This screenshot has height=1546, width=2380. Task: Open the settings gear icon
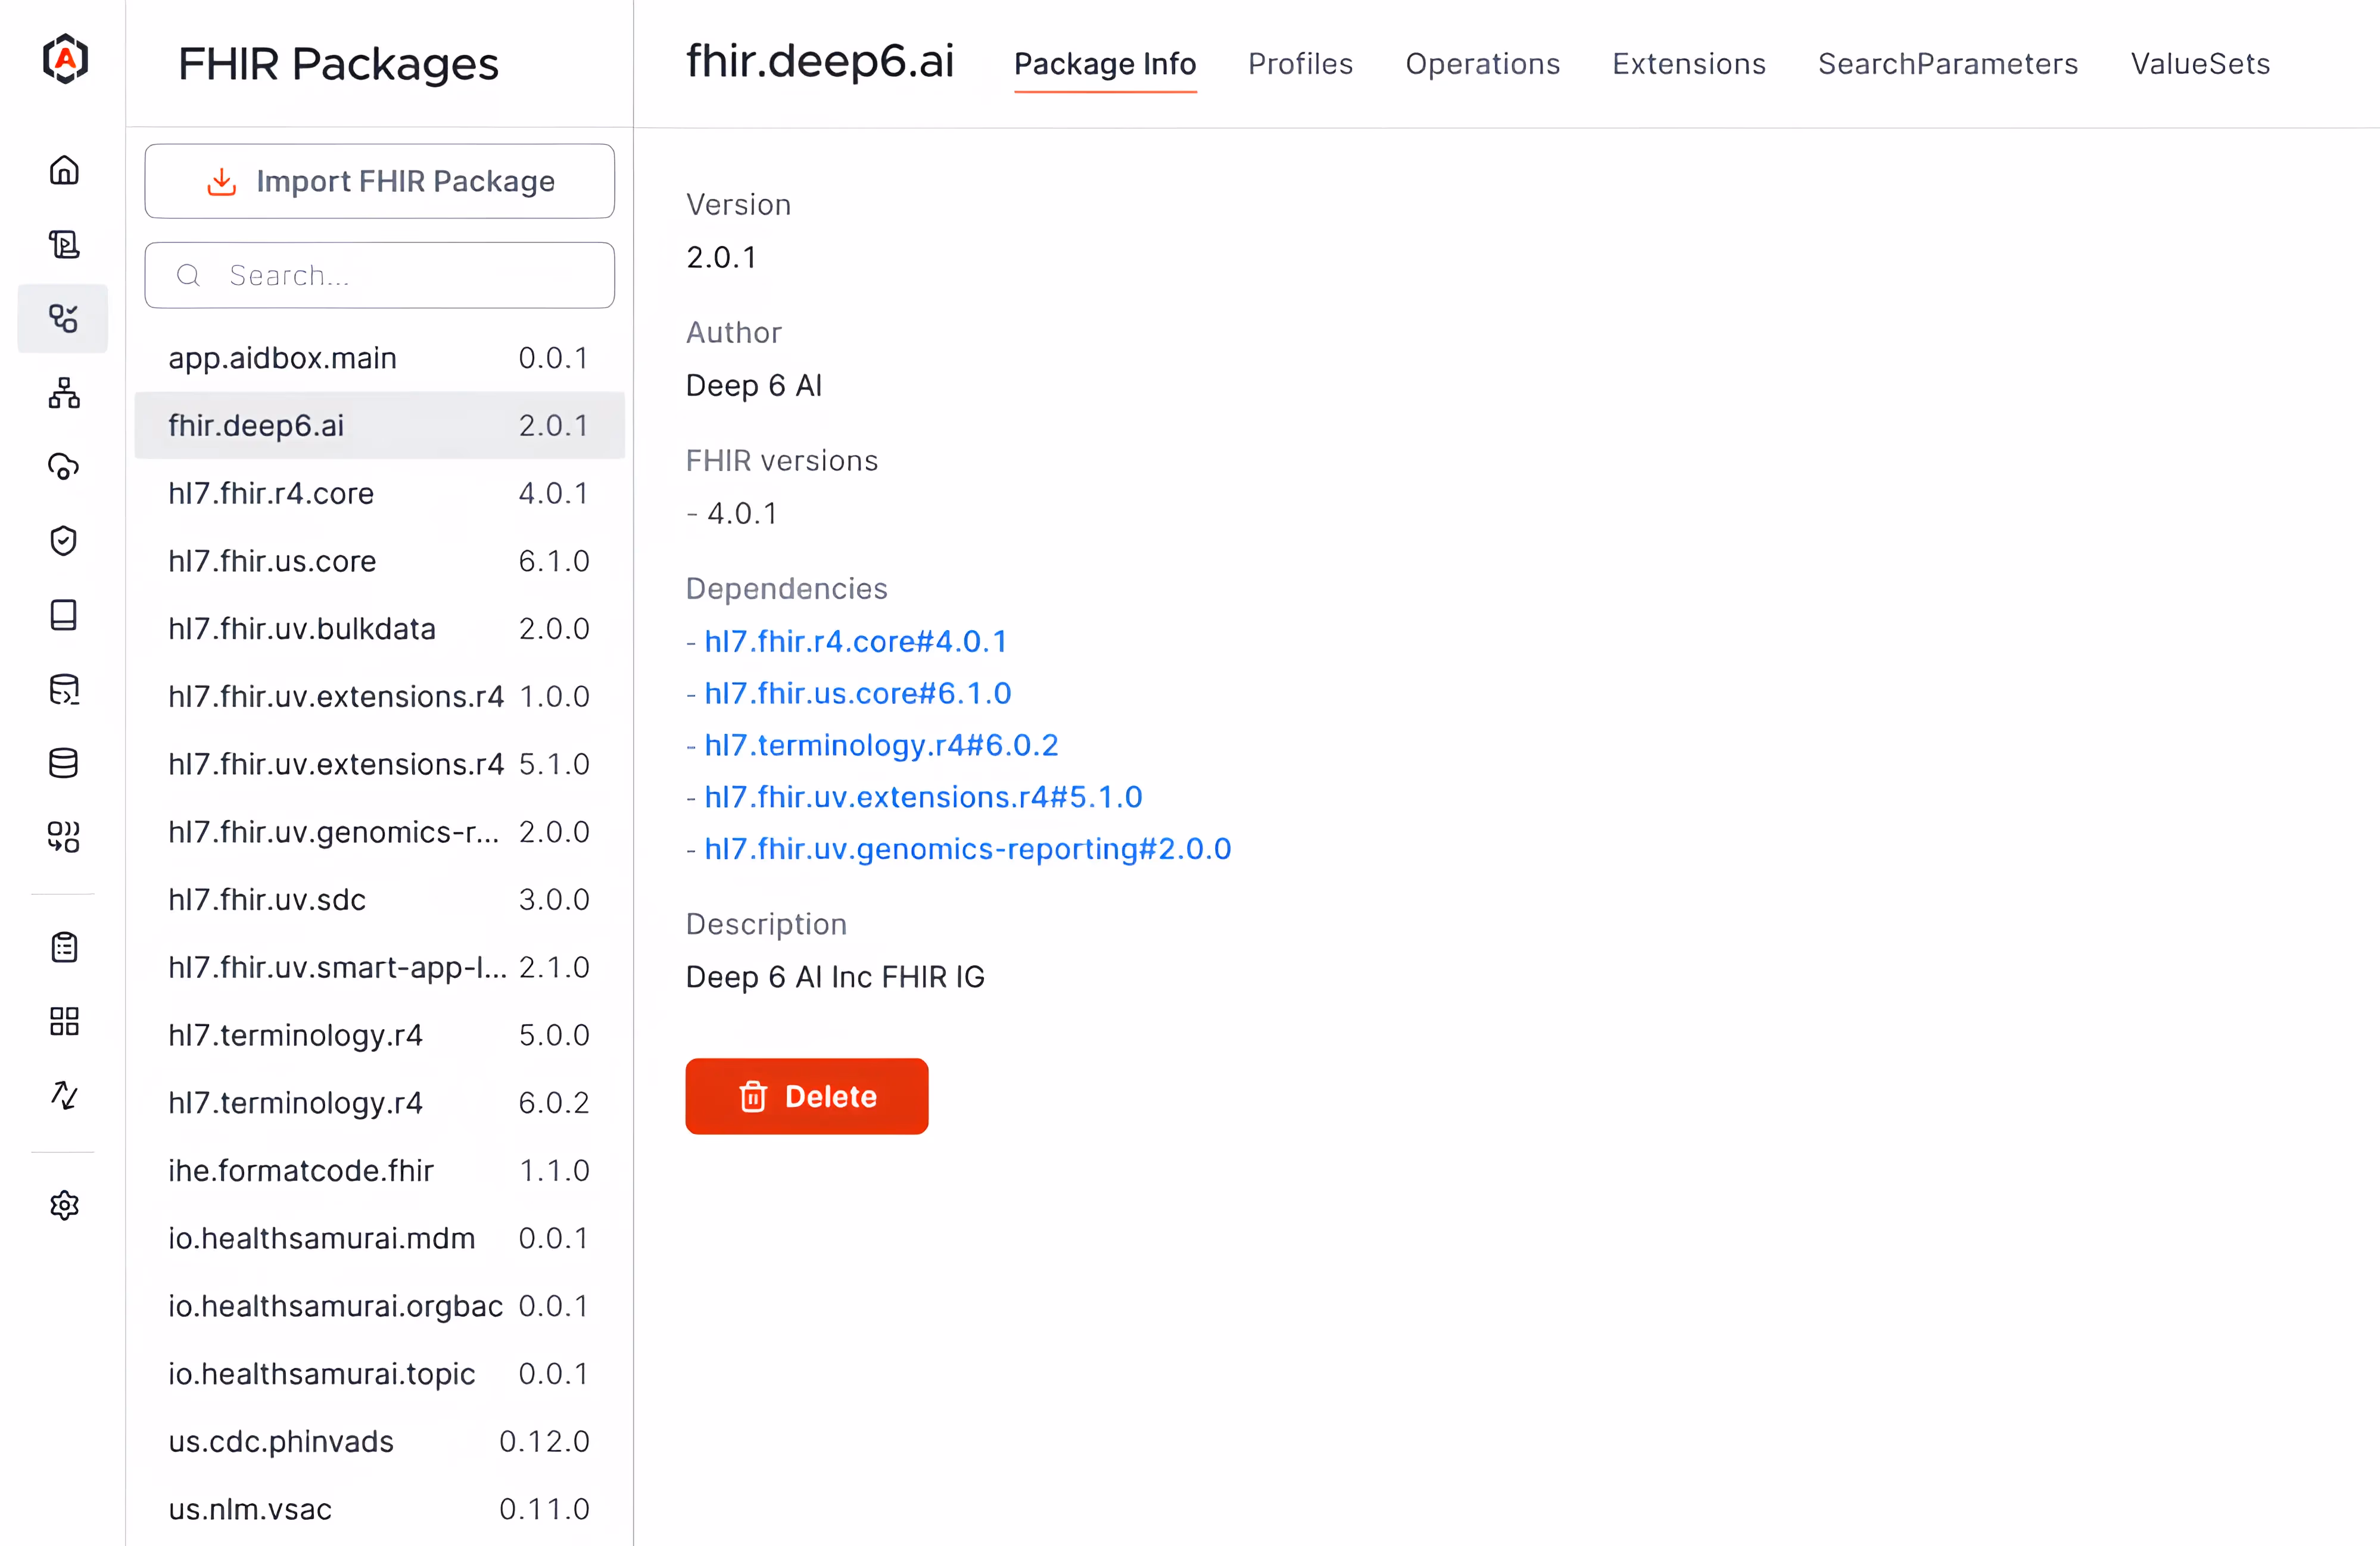point(64,1205)
